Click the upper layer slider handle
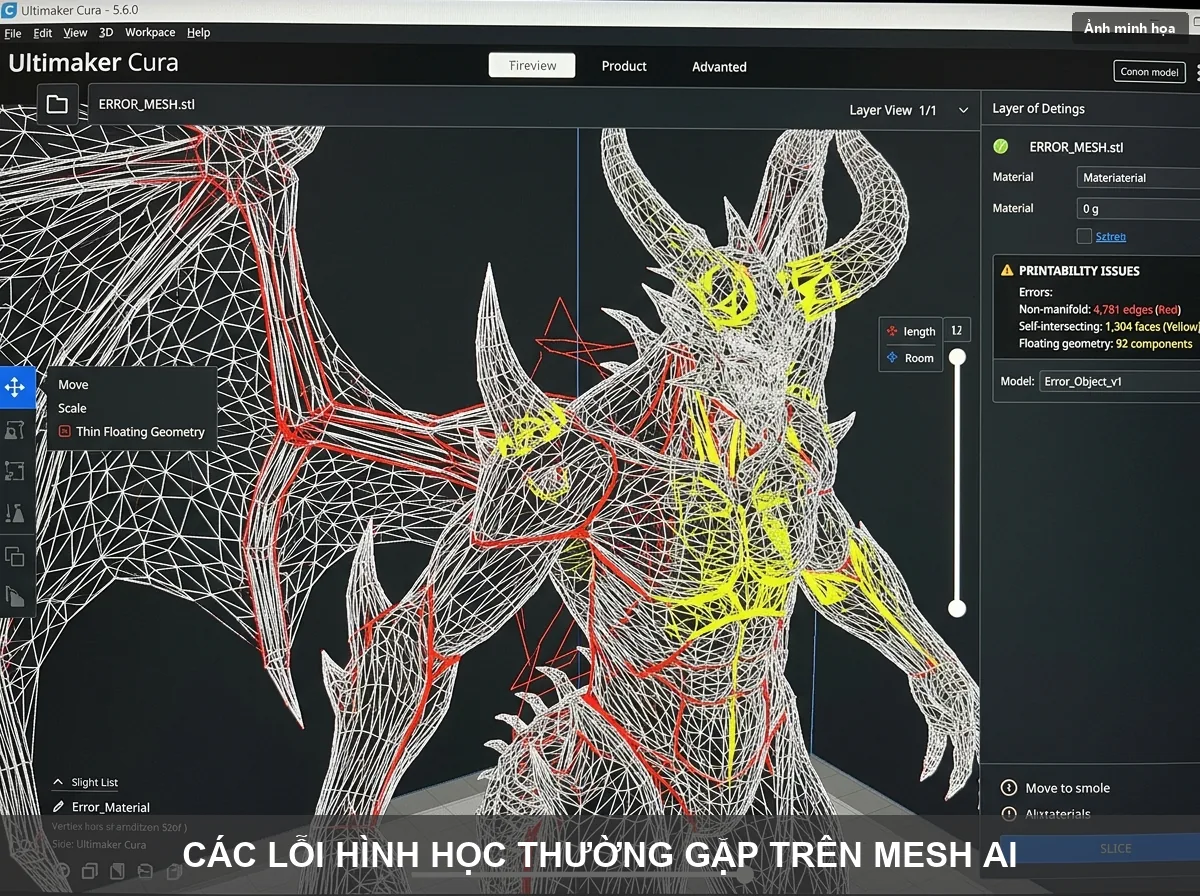 coord(957,357)
